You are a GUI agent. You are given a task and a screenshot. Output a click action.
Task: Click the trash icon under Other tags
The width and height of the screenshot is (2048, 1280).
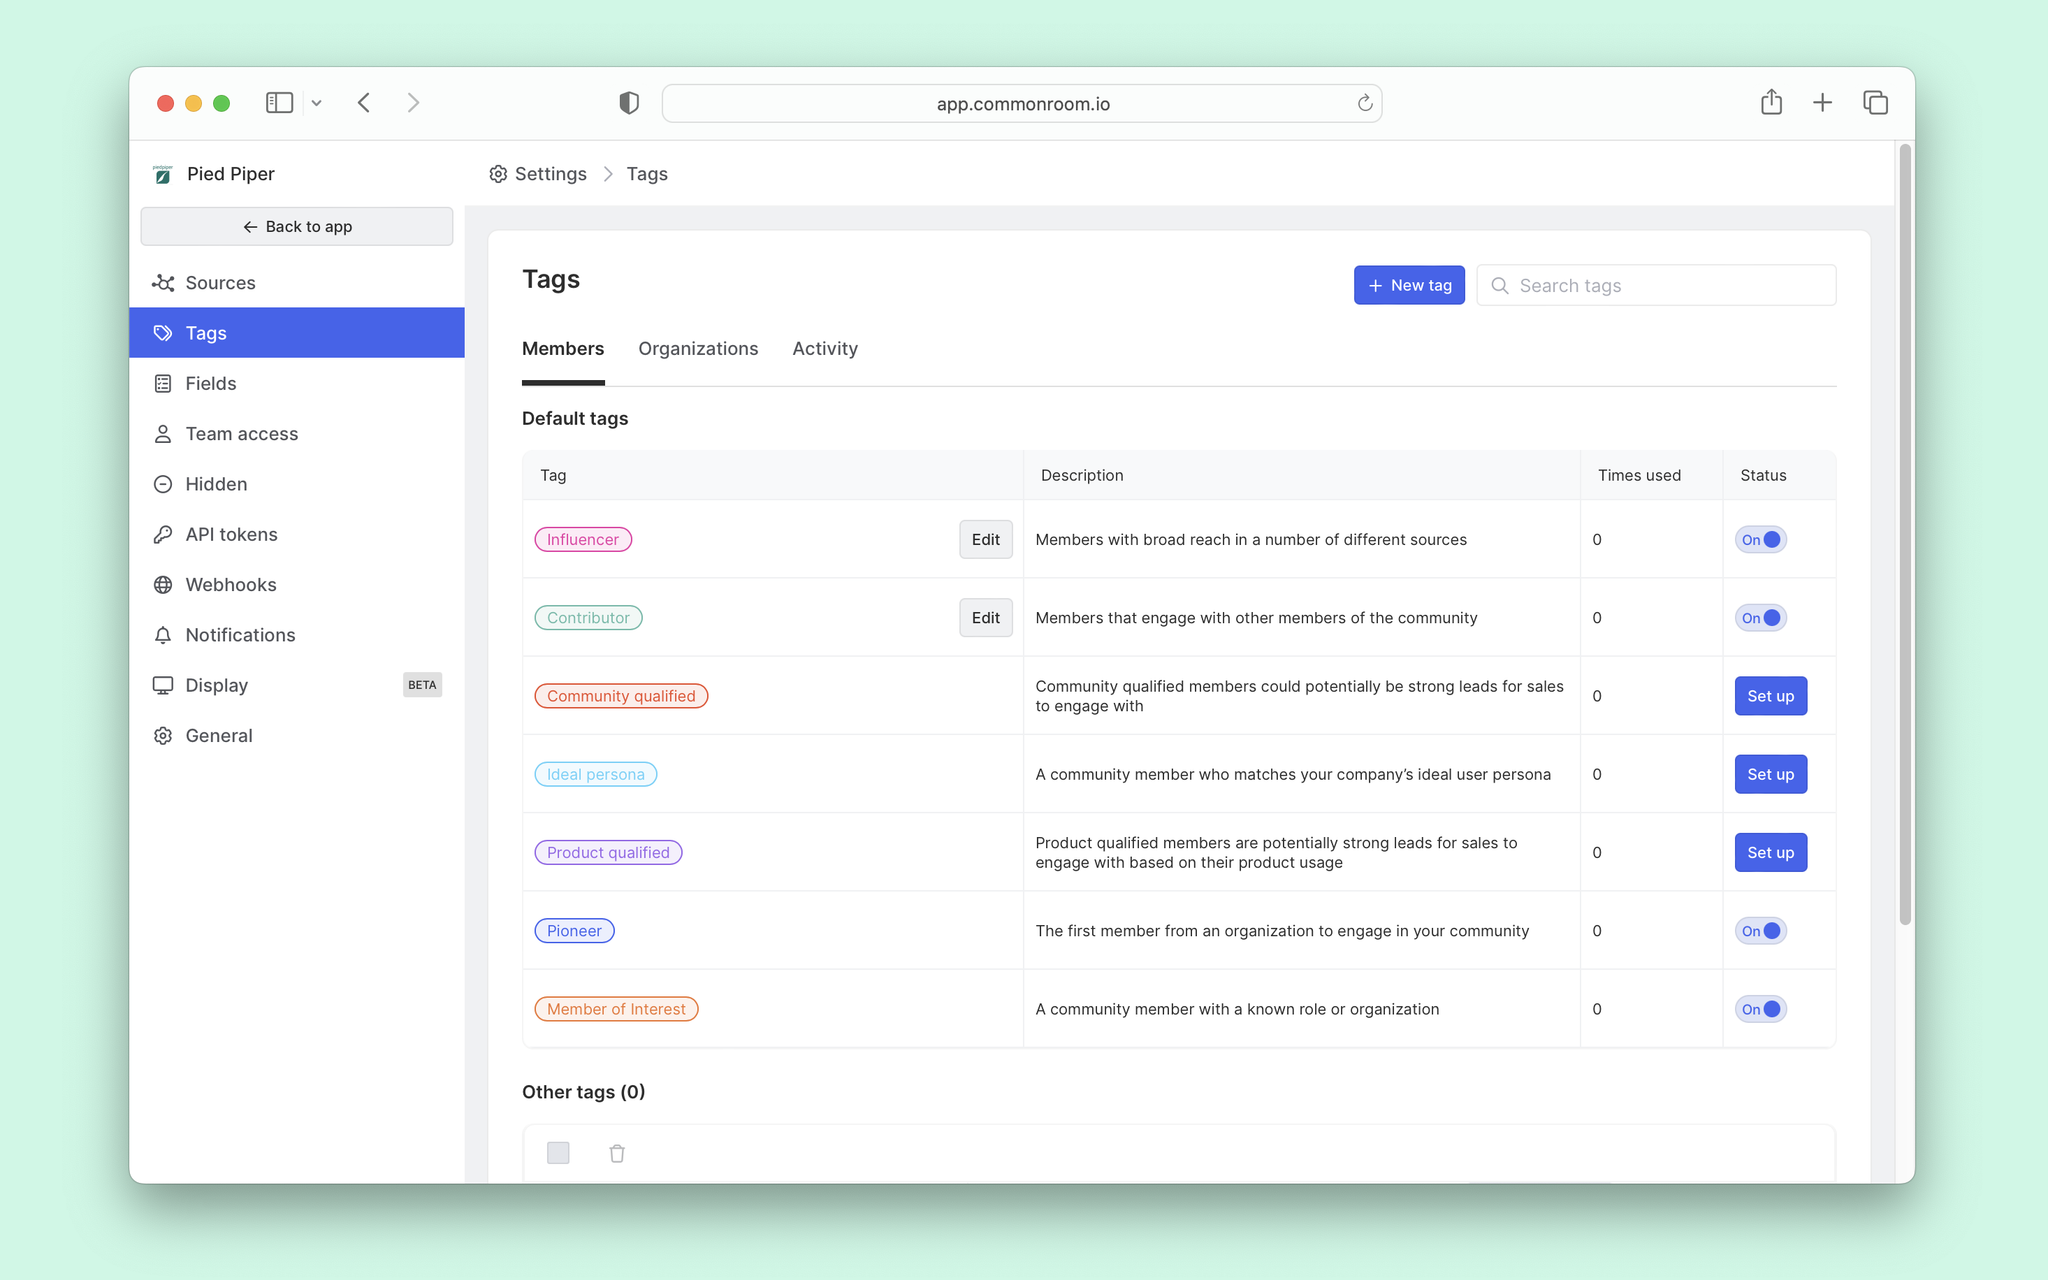pos(617,1153)
